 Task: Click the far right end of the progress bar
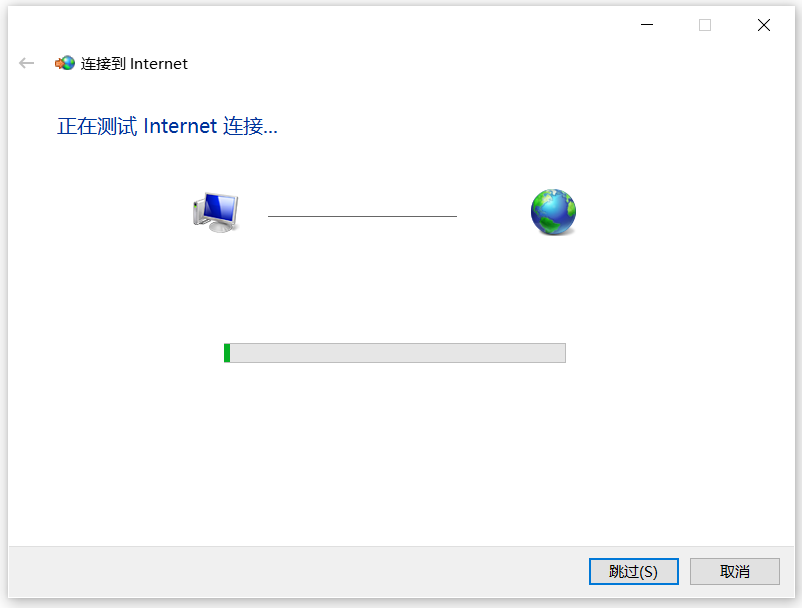pyautogui.click(x=562, y=353)
